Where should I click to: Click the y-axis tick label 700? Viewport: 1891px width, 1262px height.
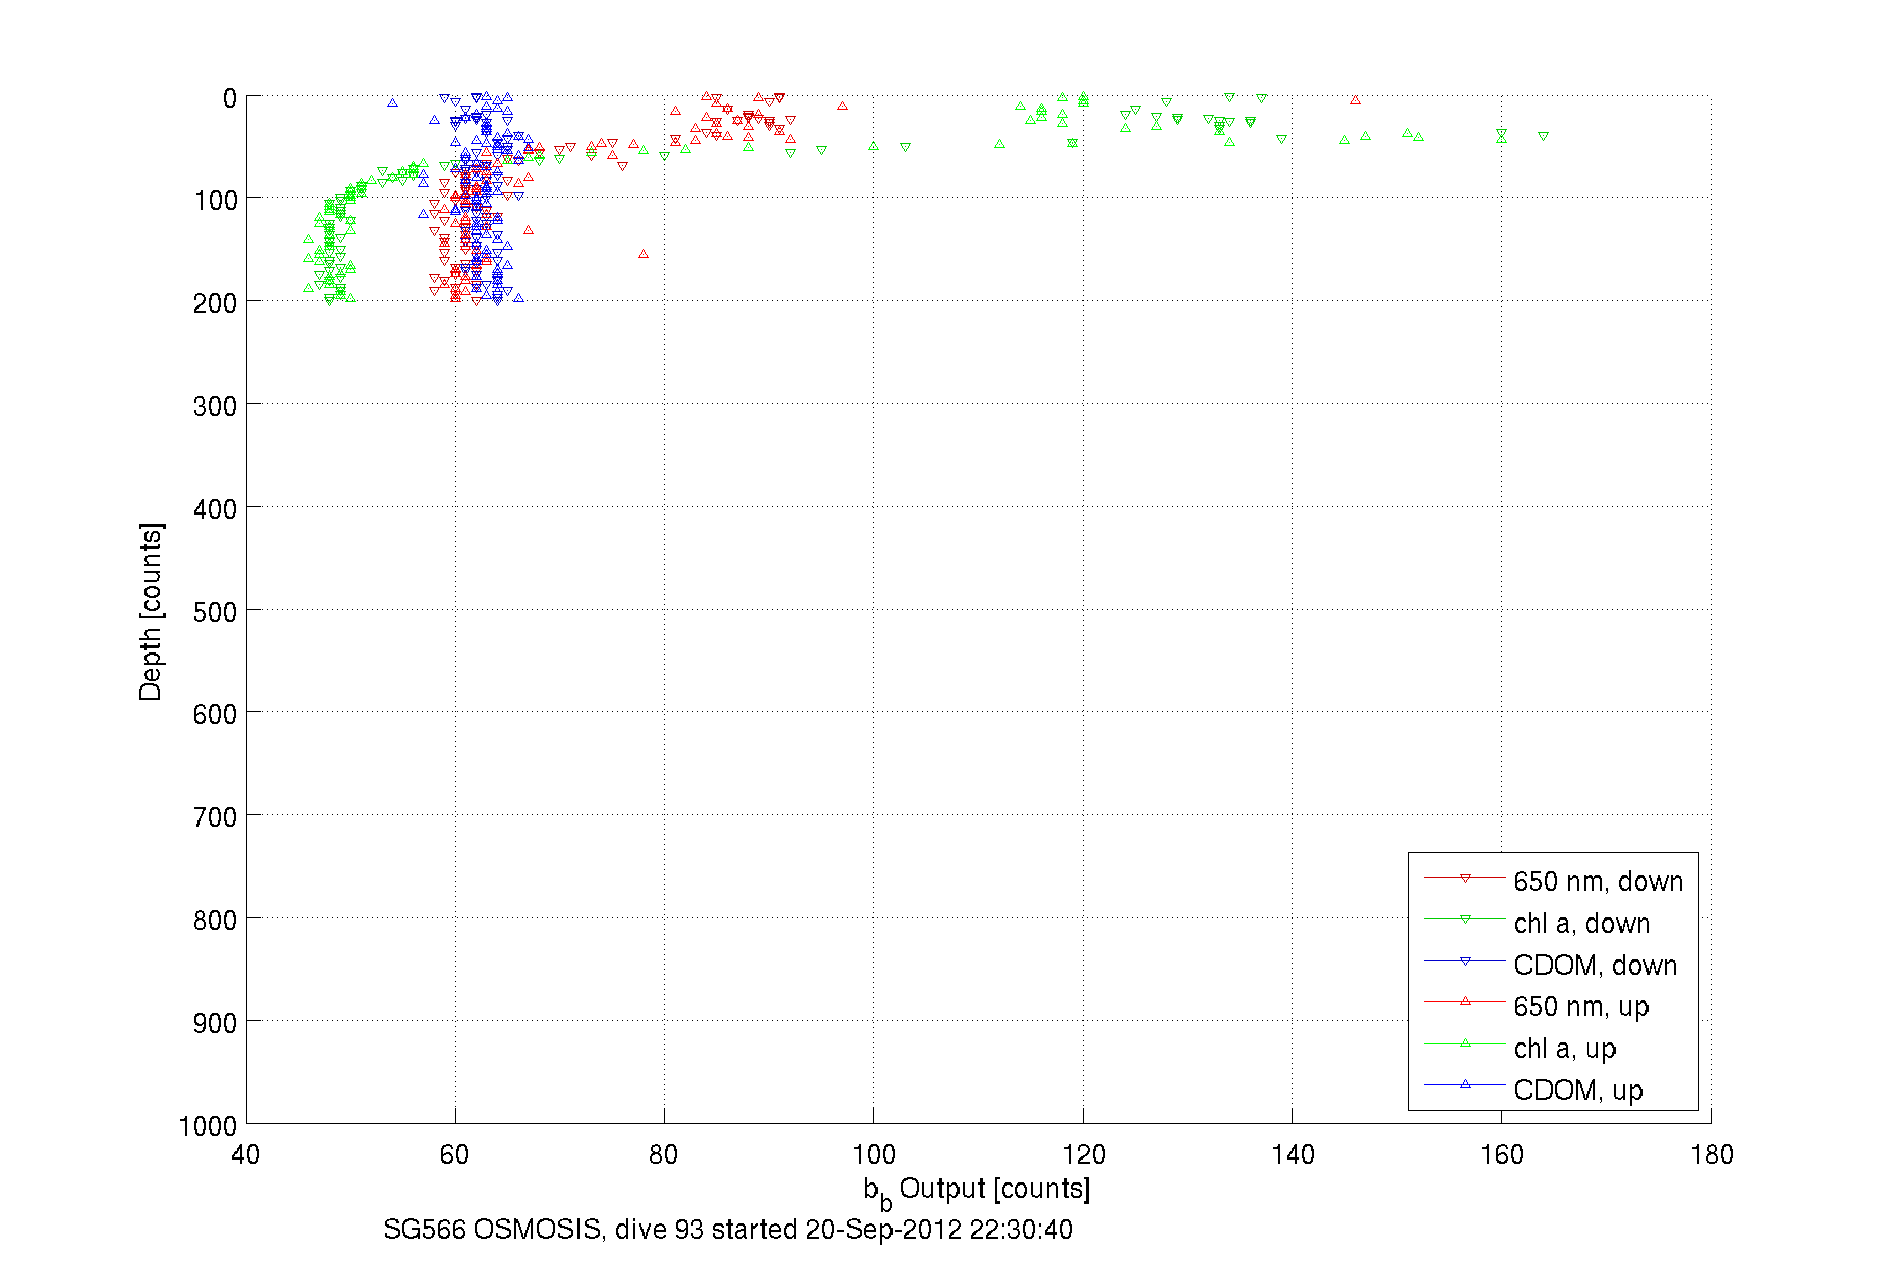tap(215, 817)
